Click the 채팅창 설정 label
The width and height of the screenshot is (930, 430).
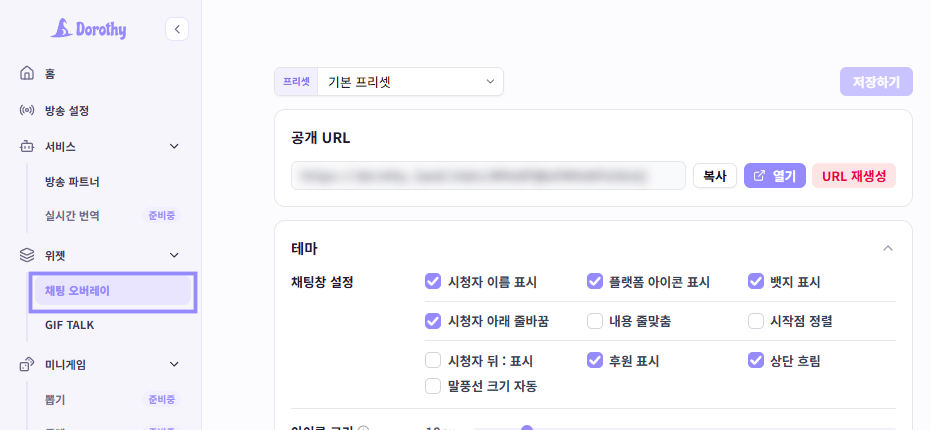pyautogui.click(x=323, y=282)
